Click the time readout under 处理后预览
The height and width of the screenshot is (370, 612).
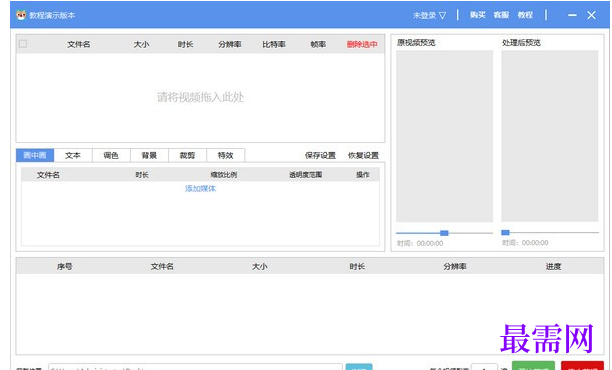(525, 243)
